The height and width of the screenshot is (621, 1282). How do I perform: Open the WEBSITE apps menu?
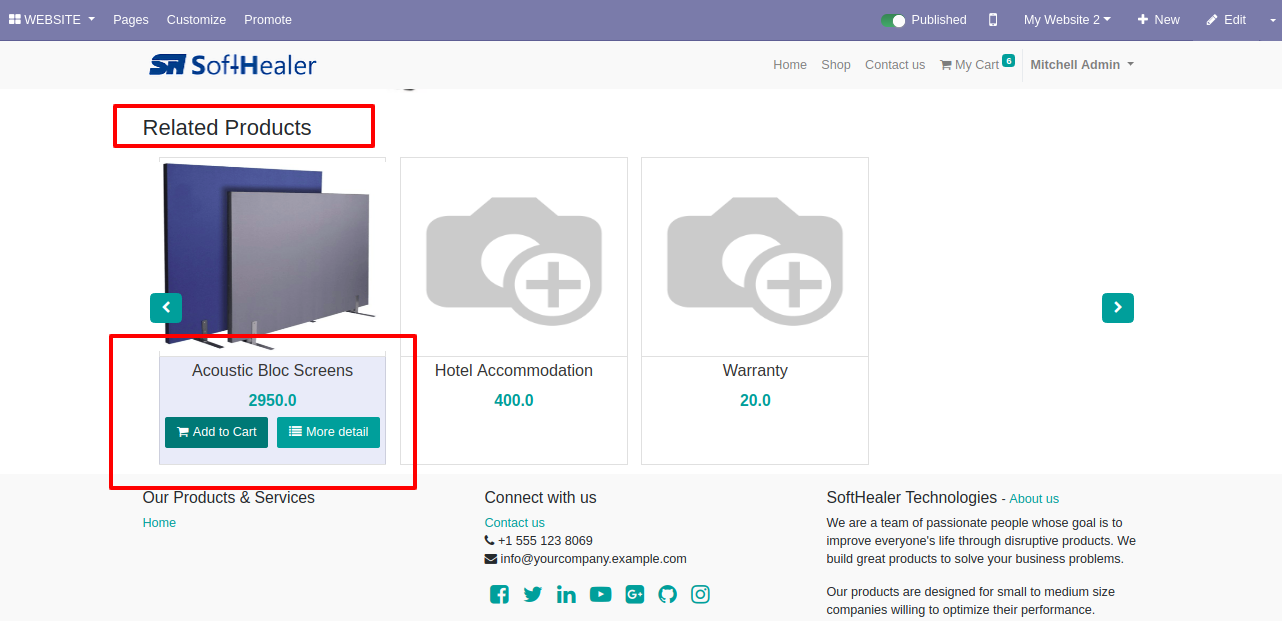pos(52,20)
